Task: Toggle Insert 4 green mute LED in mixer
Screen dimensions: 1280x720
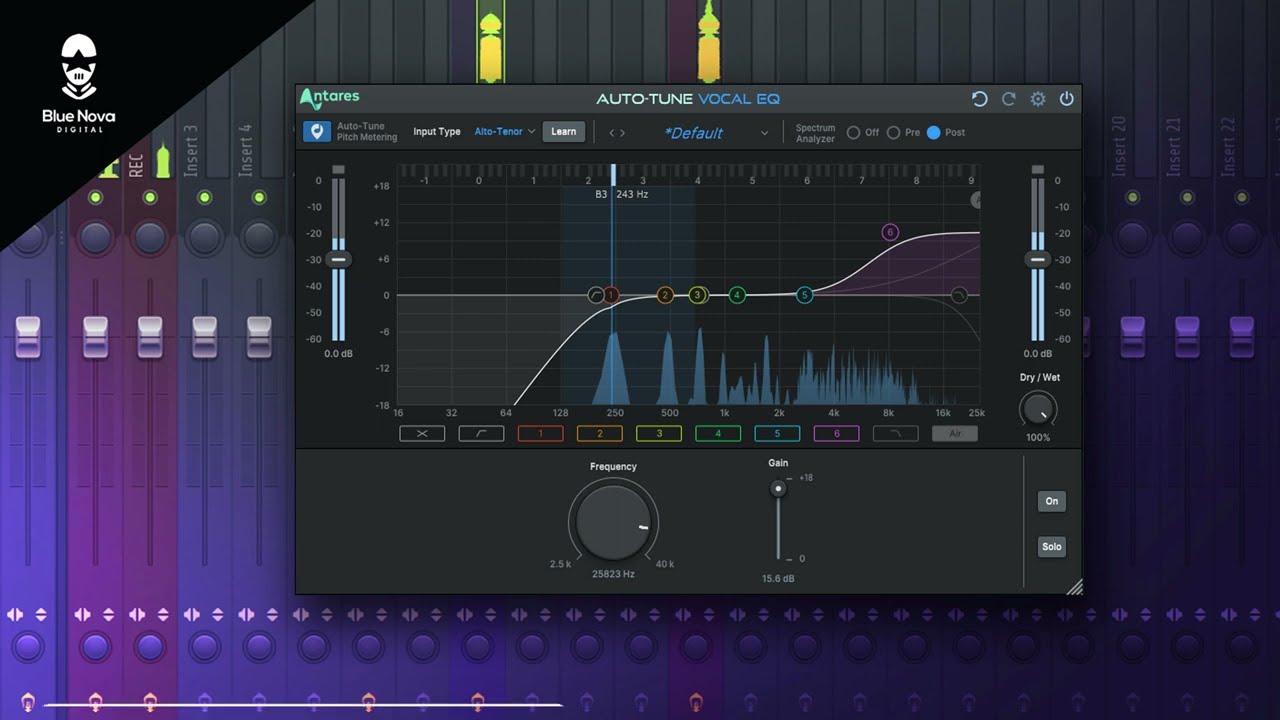Action: click(x=259, y=198)
